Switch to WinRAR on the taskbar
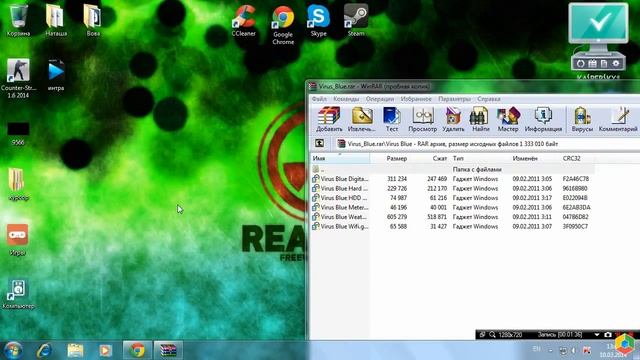 [x=168, y=351]
